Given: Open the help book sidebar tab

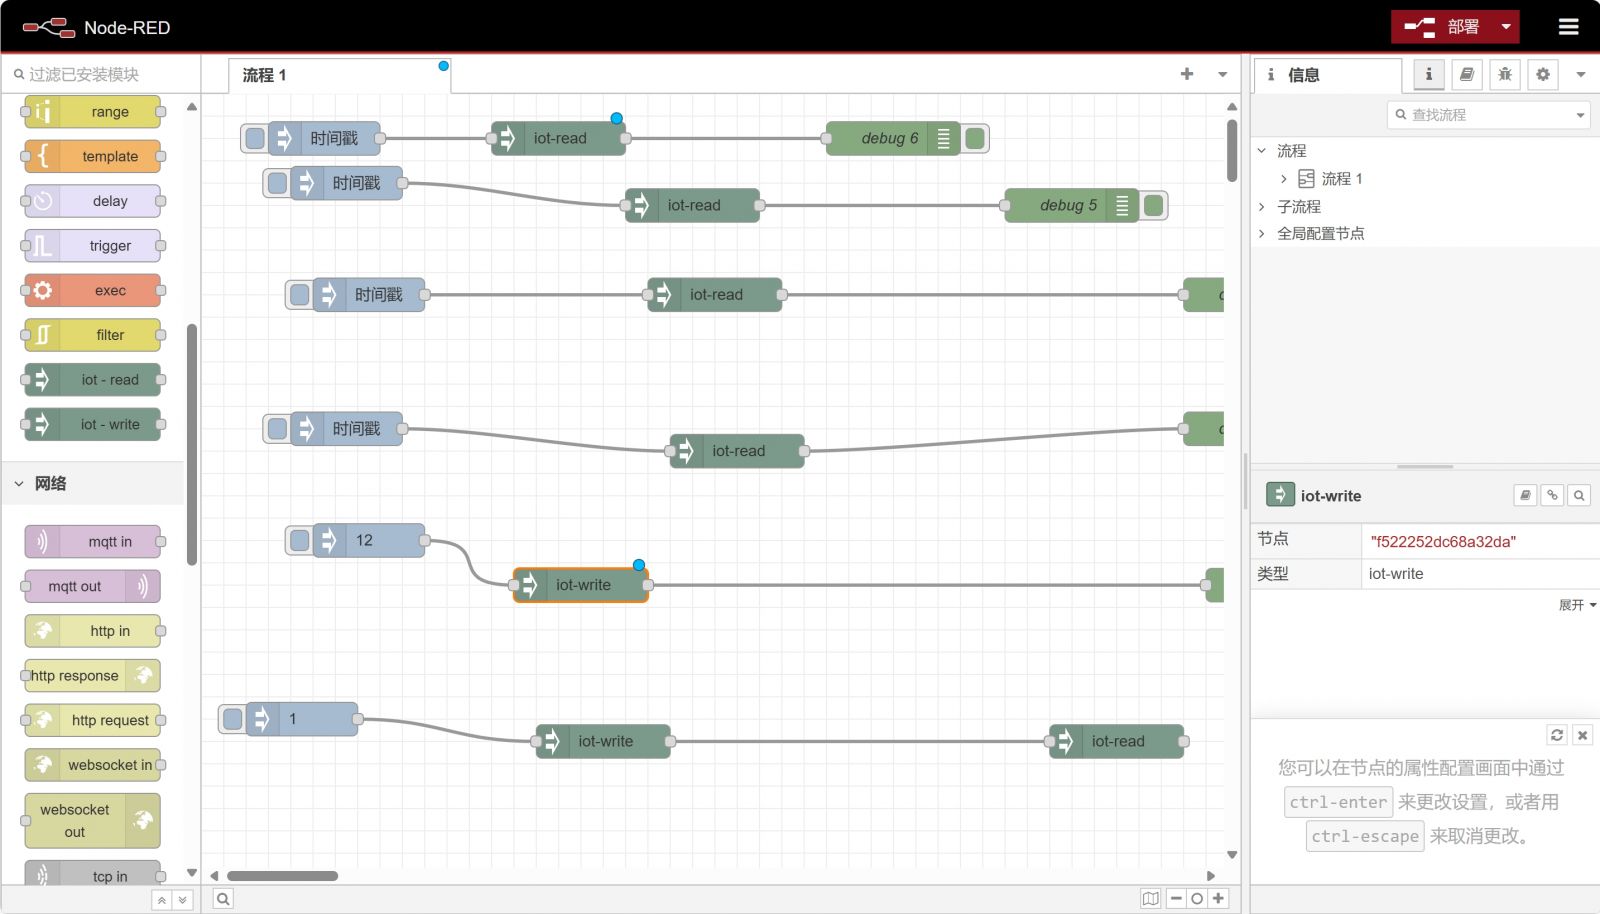Looking at the screenshot, I should tap(1466, 74).
